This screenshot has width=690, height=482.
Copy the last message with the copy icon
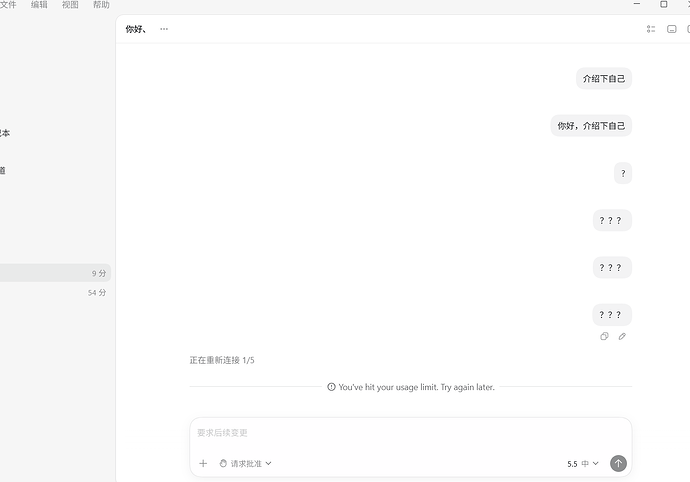tap(604, 336)
